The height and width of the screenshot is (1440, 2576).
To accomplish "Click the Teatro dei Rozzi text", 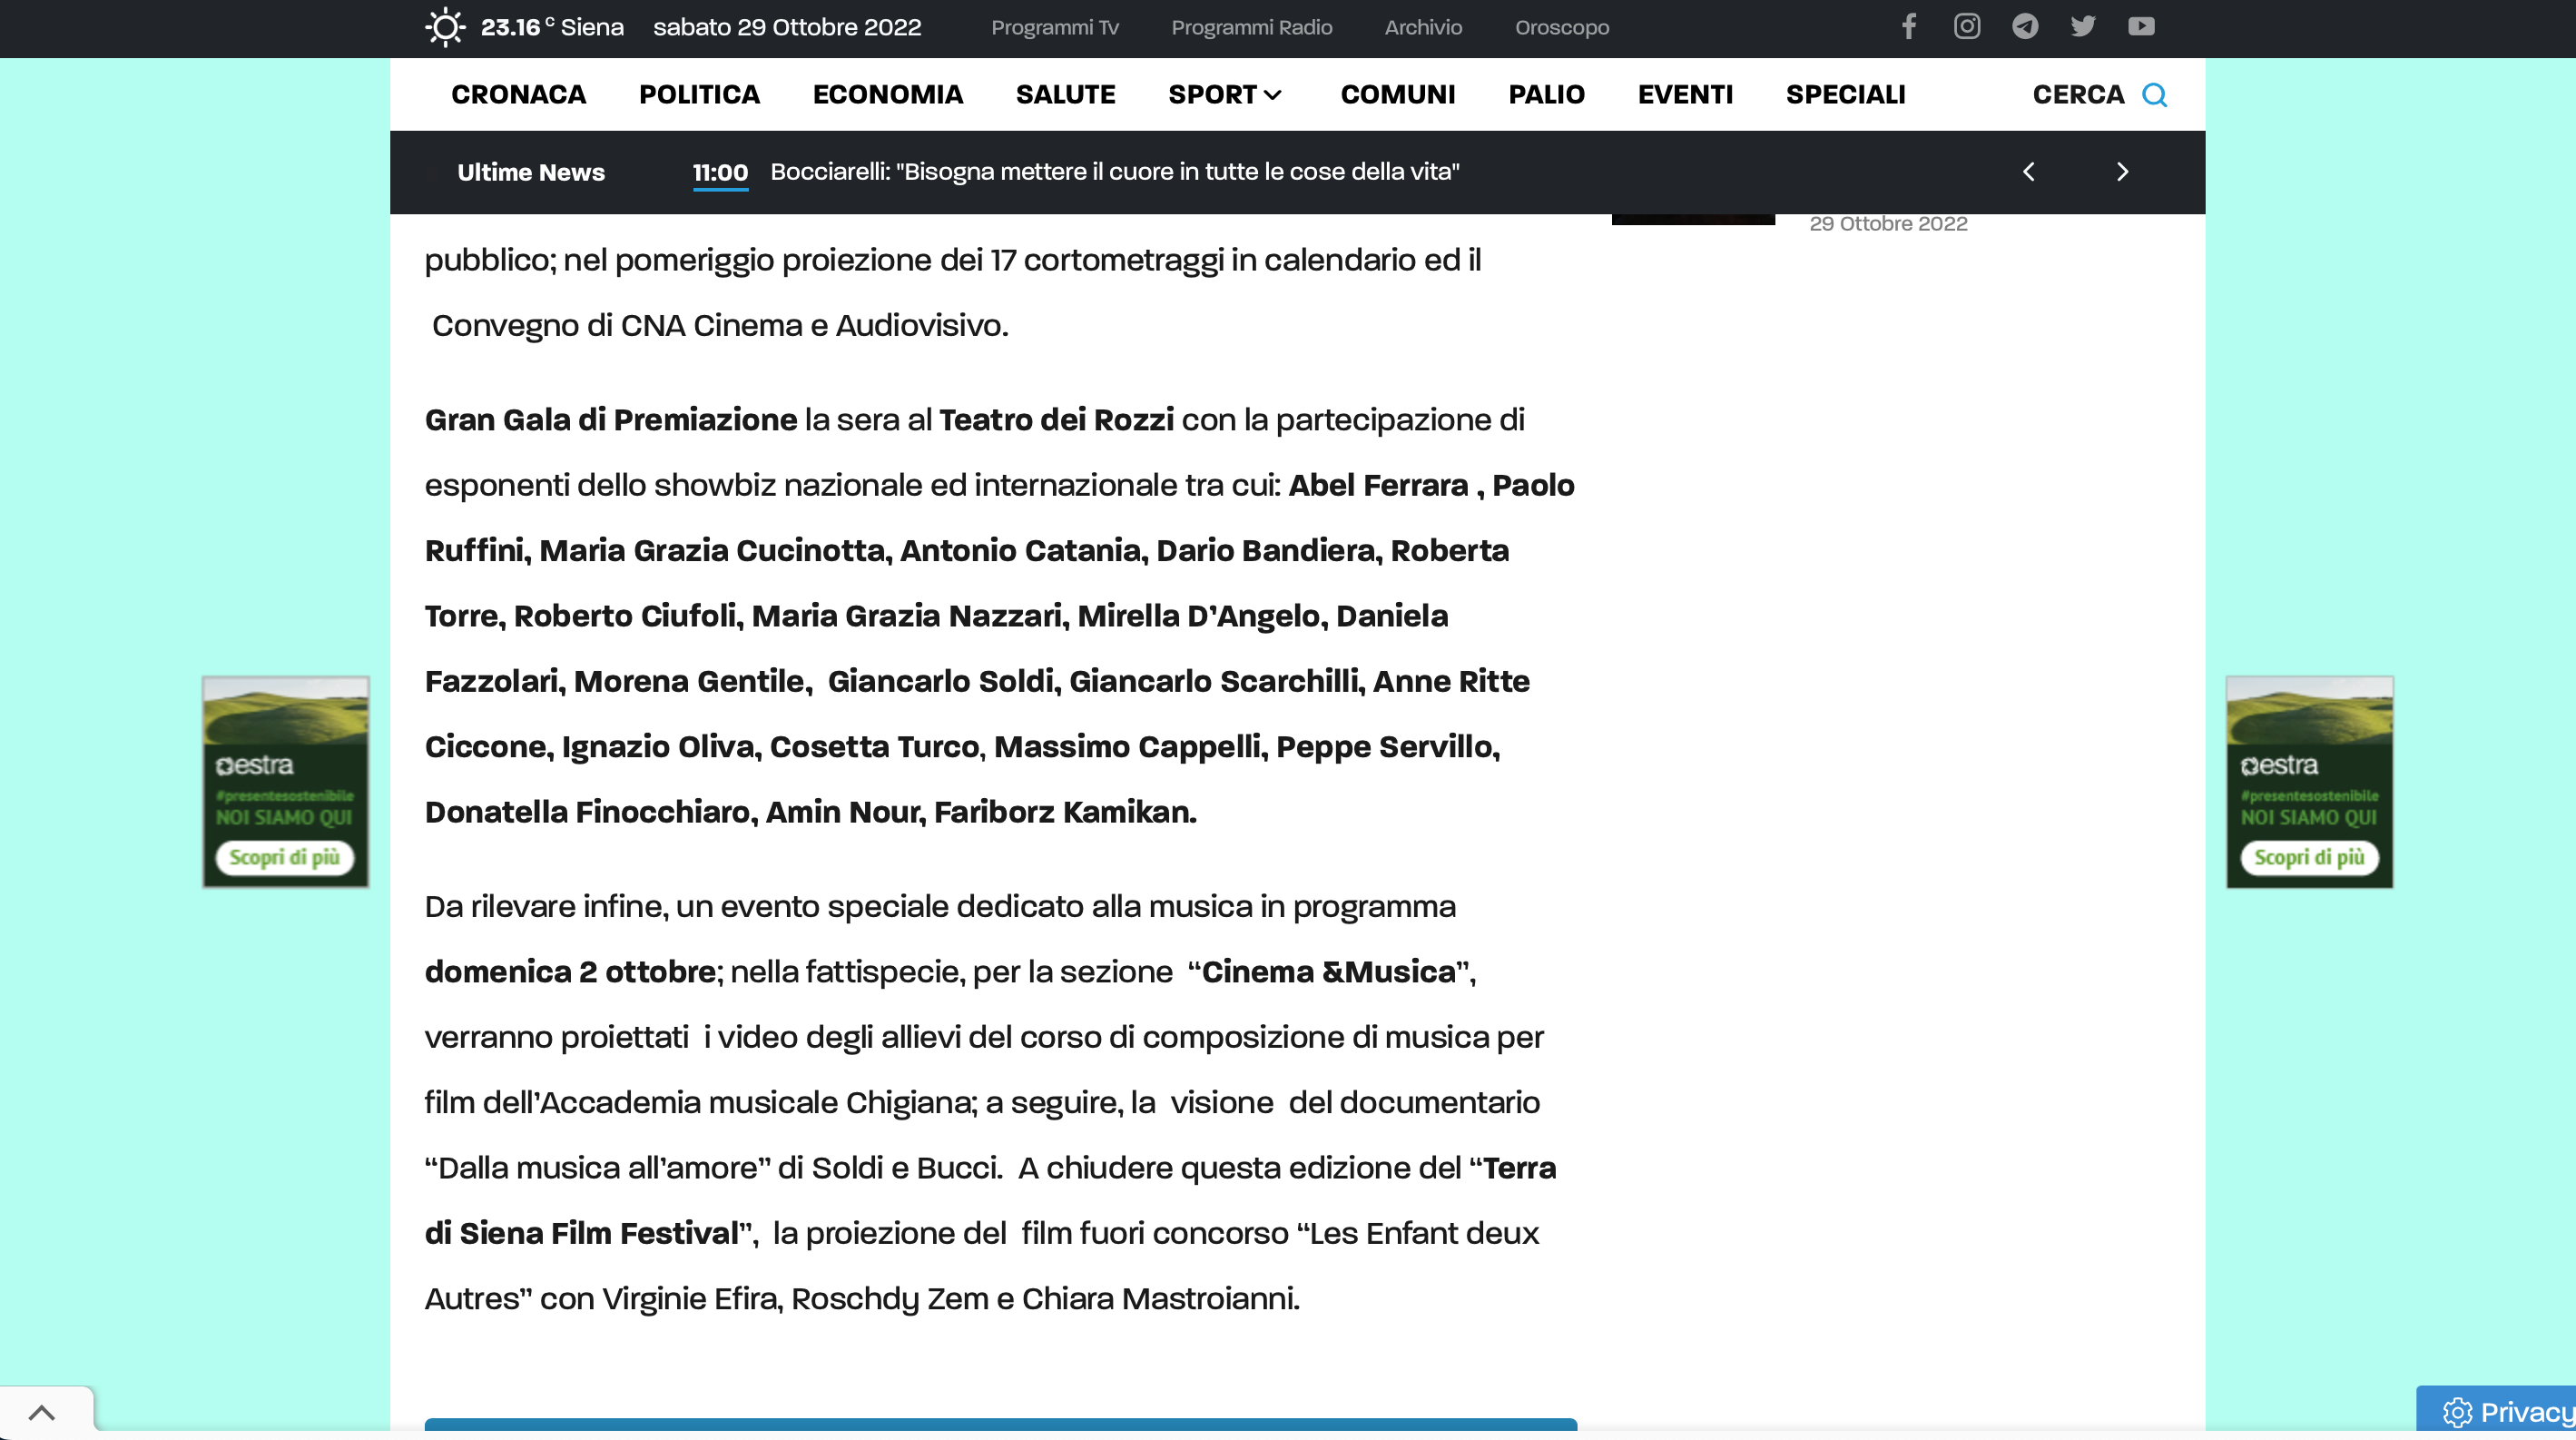I will (x=1056, y=420).
